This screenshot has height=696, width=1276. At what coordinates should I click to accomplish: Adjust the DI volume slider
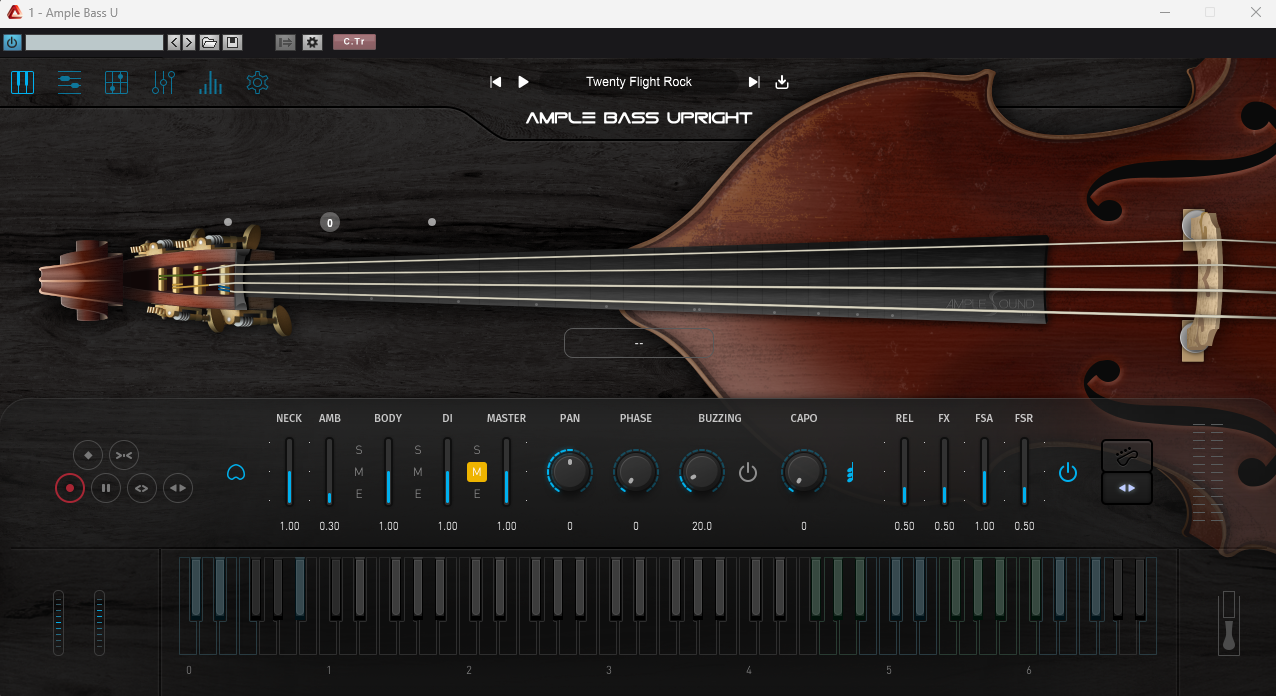tap(447, 472)
